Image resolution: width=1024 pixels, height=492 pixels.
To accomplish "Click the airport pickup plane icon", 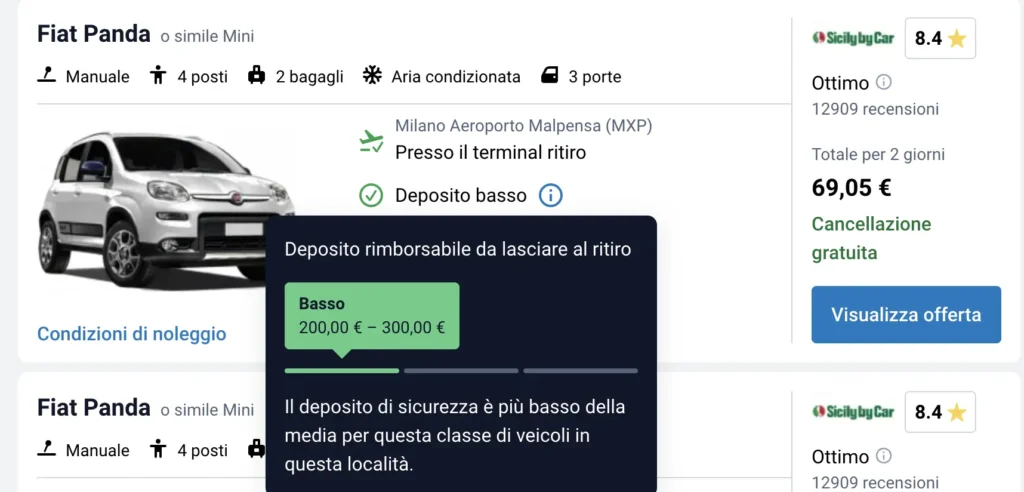I will pos(371,141).
